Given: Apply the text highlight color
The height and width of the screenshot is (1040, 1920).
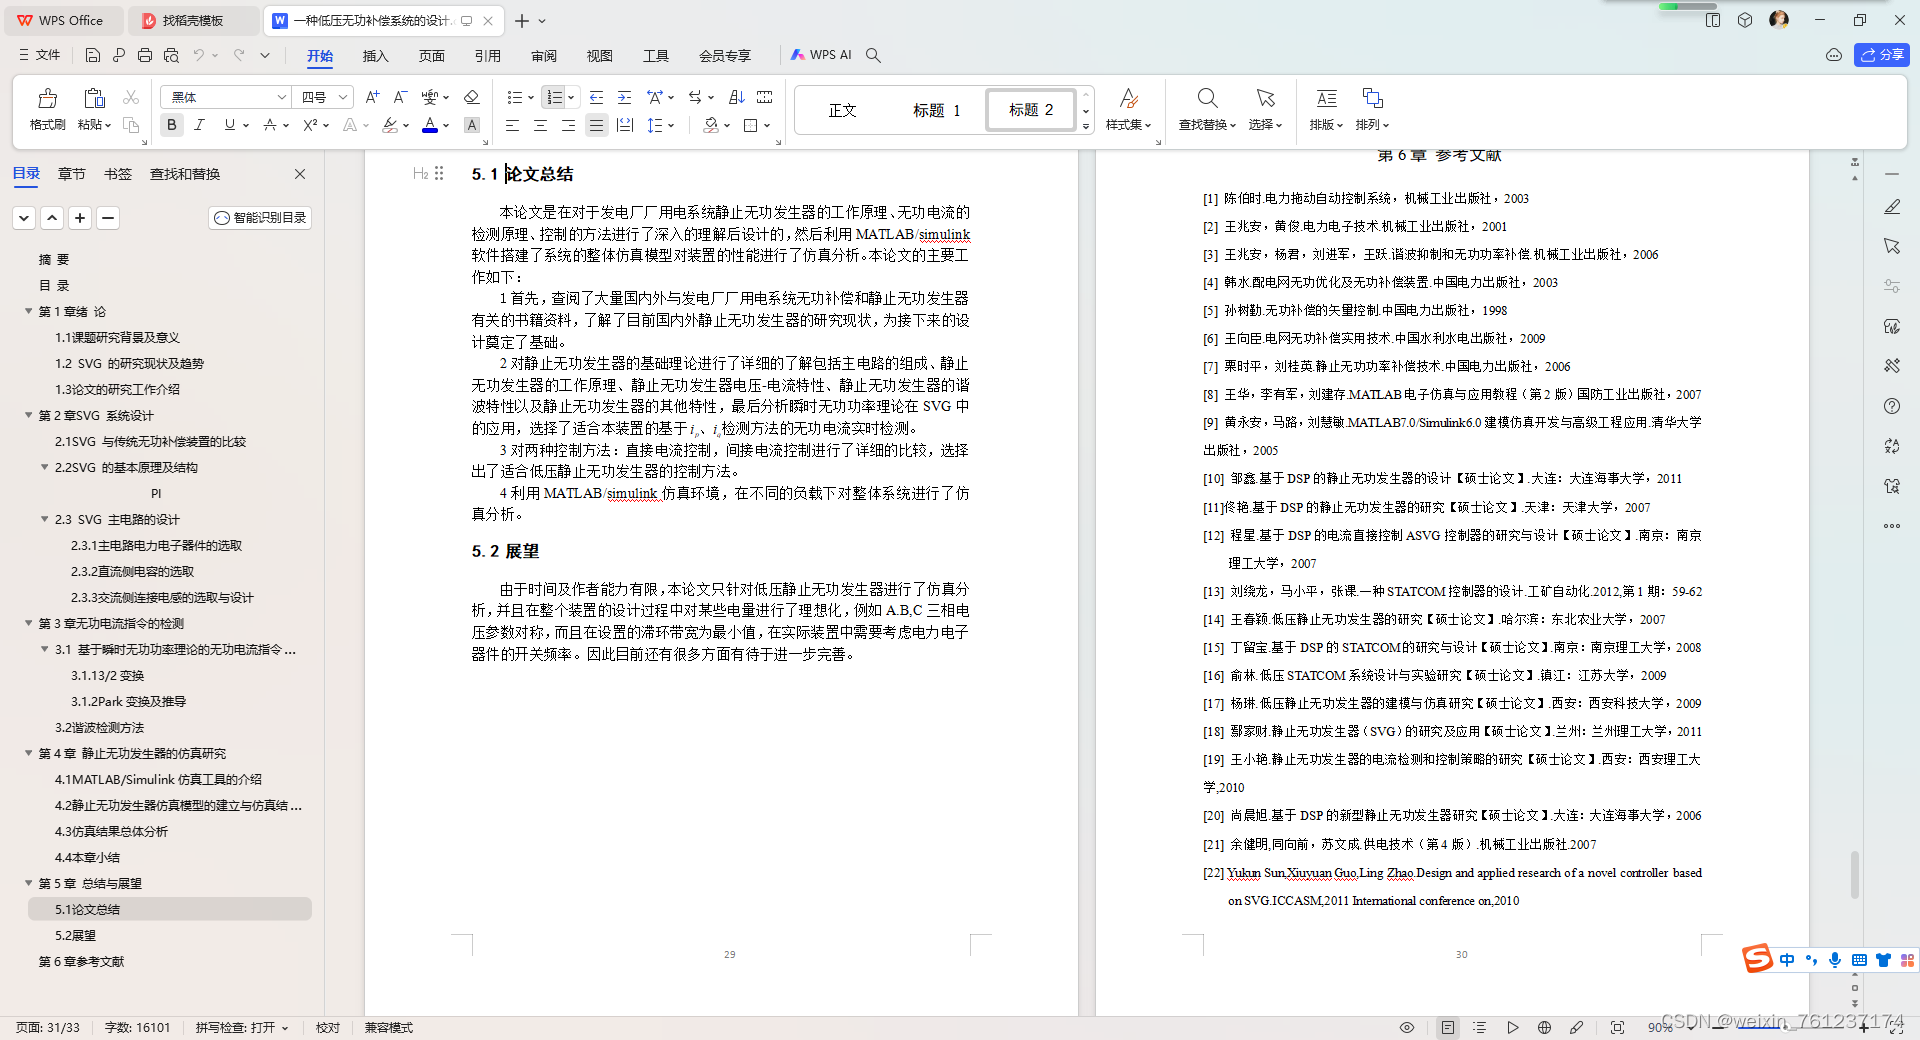Looking at the screenshot, I should tap(390, 125).
